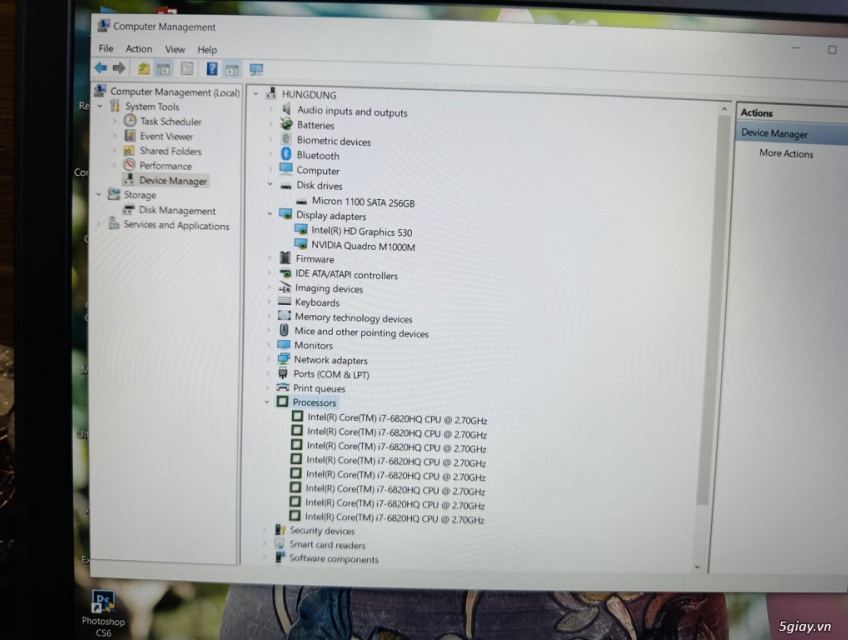
Task: Select the Batteries category icon
Action: point(287,125)
